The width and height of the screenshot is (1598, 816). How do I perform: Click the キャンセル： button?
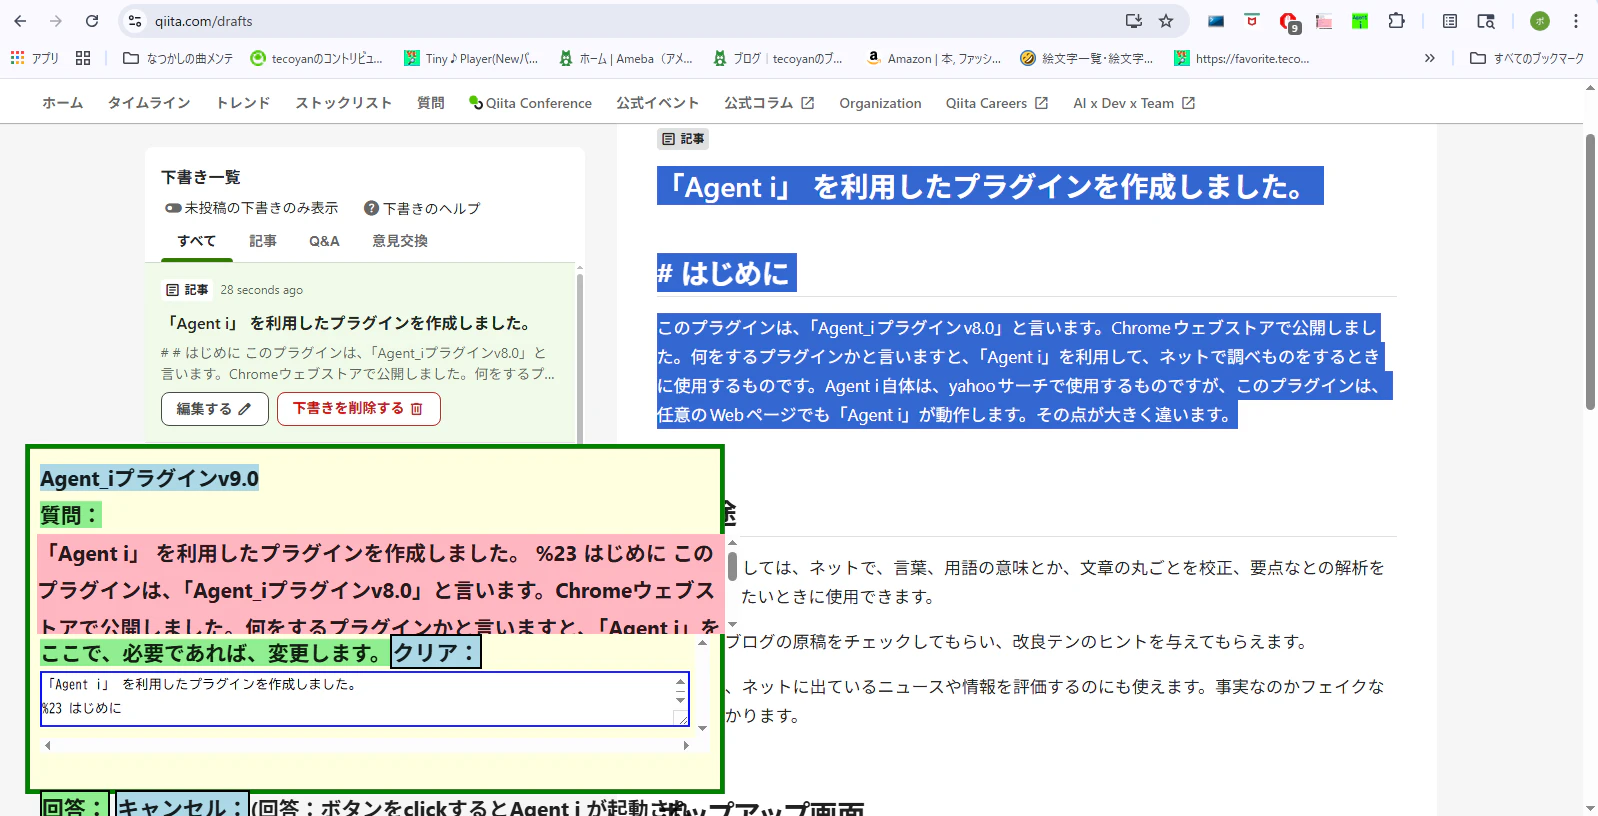(181, 805)
